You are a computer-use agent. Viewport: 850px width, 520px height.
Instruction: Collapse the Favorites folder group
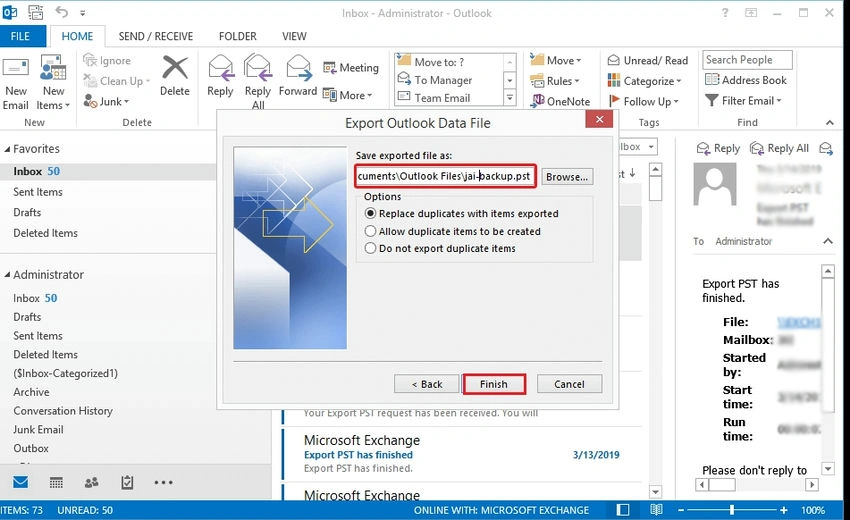(7, 149)
